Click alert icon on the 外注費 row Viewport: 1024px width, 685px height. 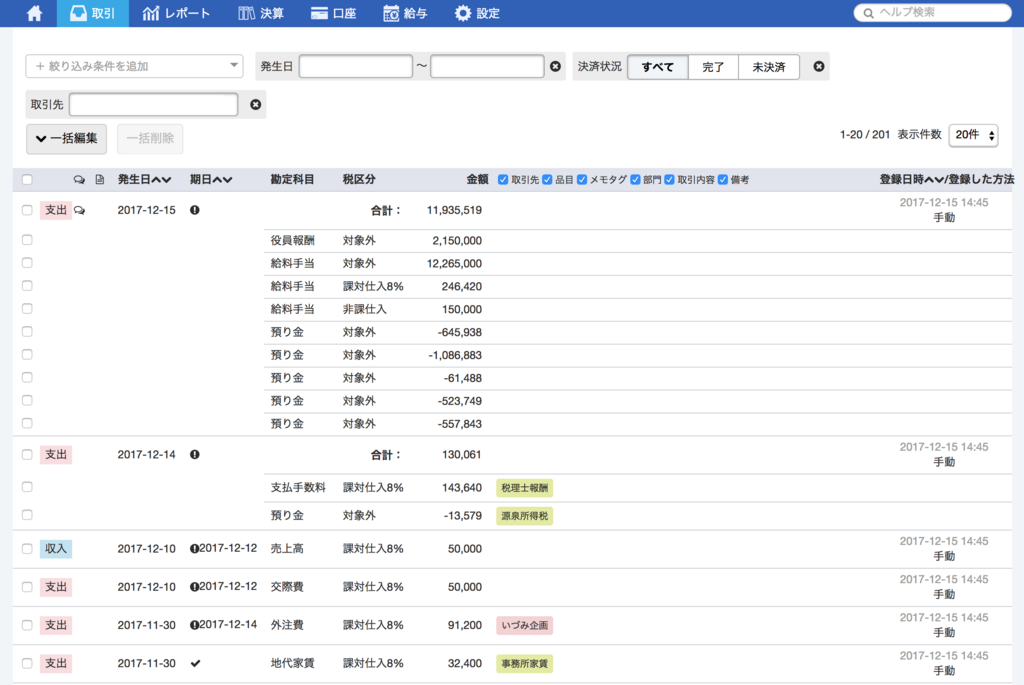[194, 625]
